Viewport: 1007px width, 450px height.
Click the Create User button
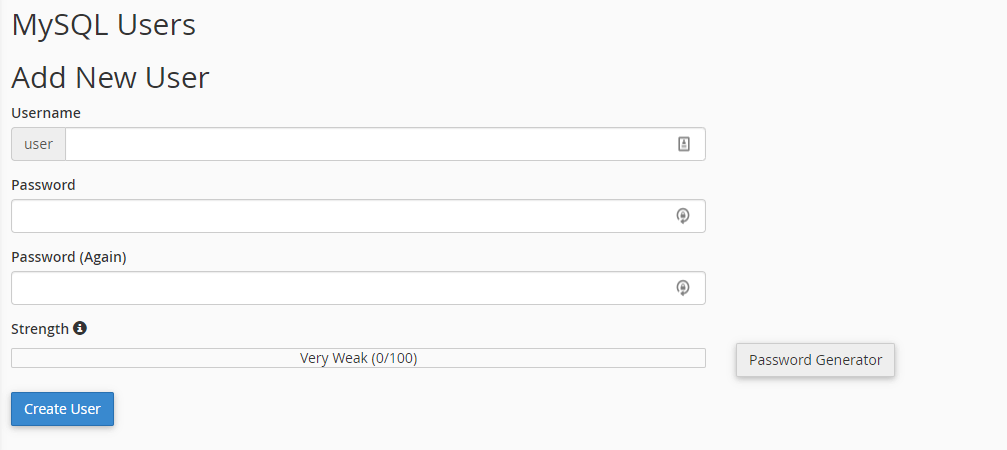[62, 409]
